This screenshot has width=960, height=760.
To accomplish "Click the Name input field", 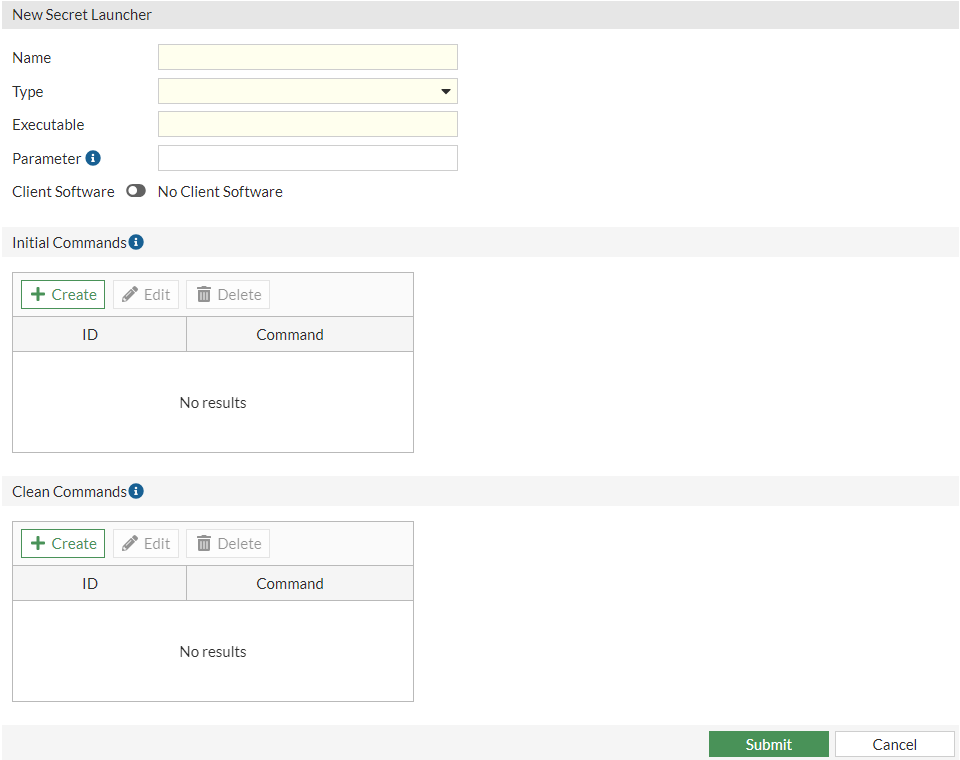I will pyautogui.click(x=308, y=57).
